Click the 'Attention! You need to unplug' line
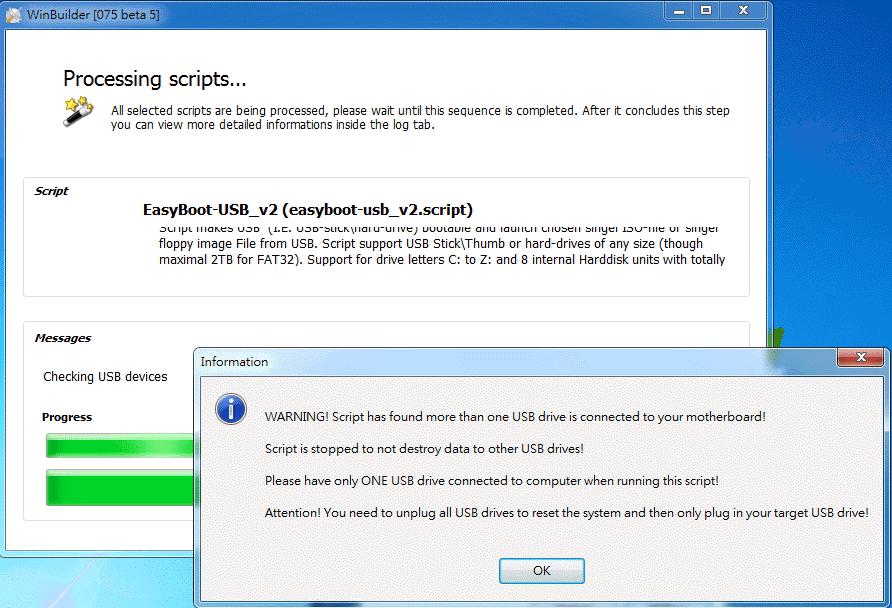 pyautogui.click(x=567, y=512)
